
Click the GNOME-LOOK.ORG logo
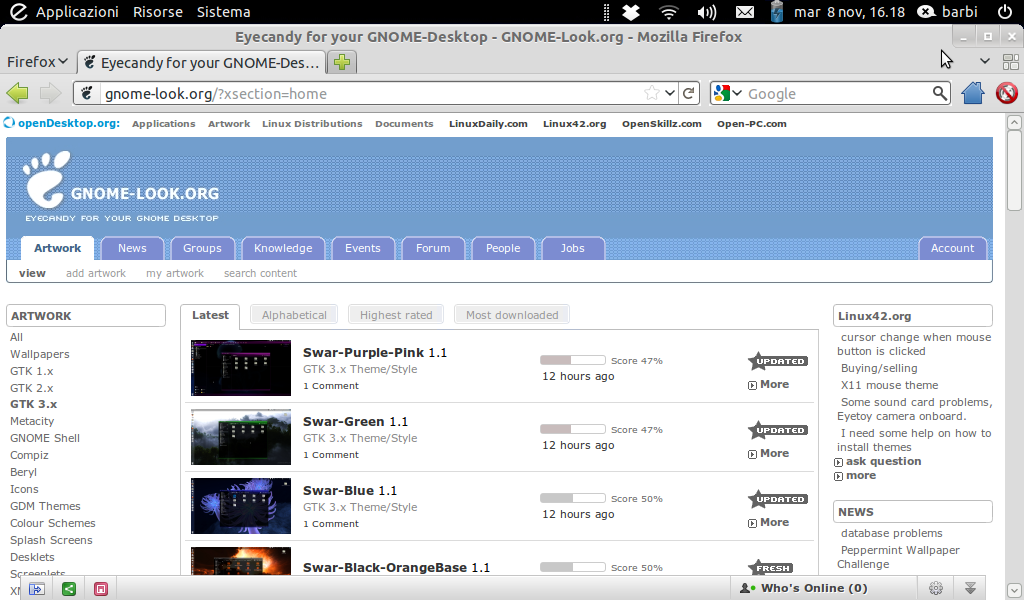point(121,187)
